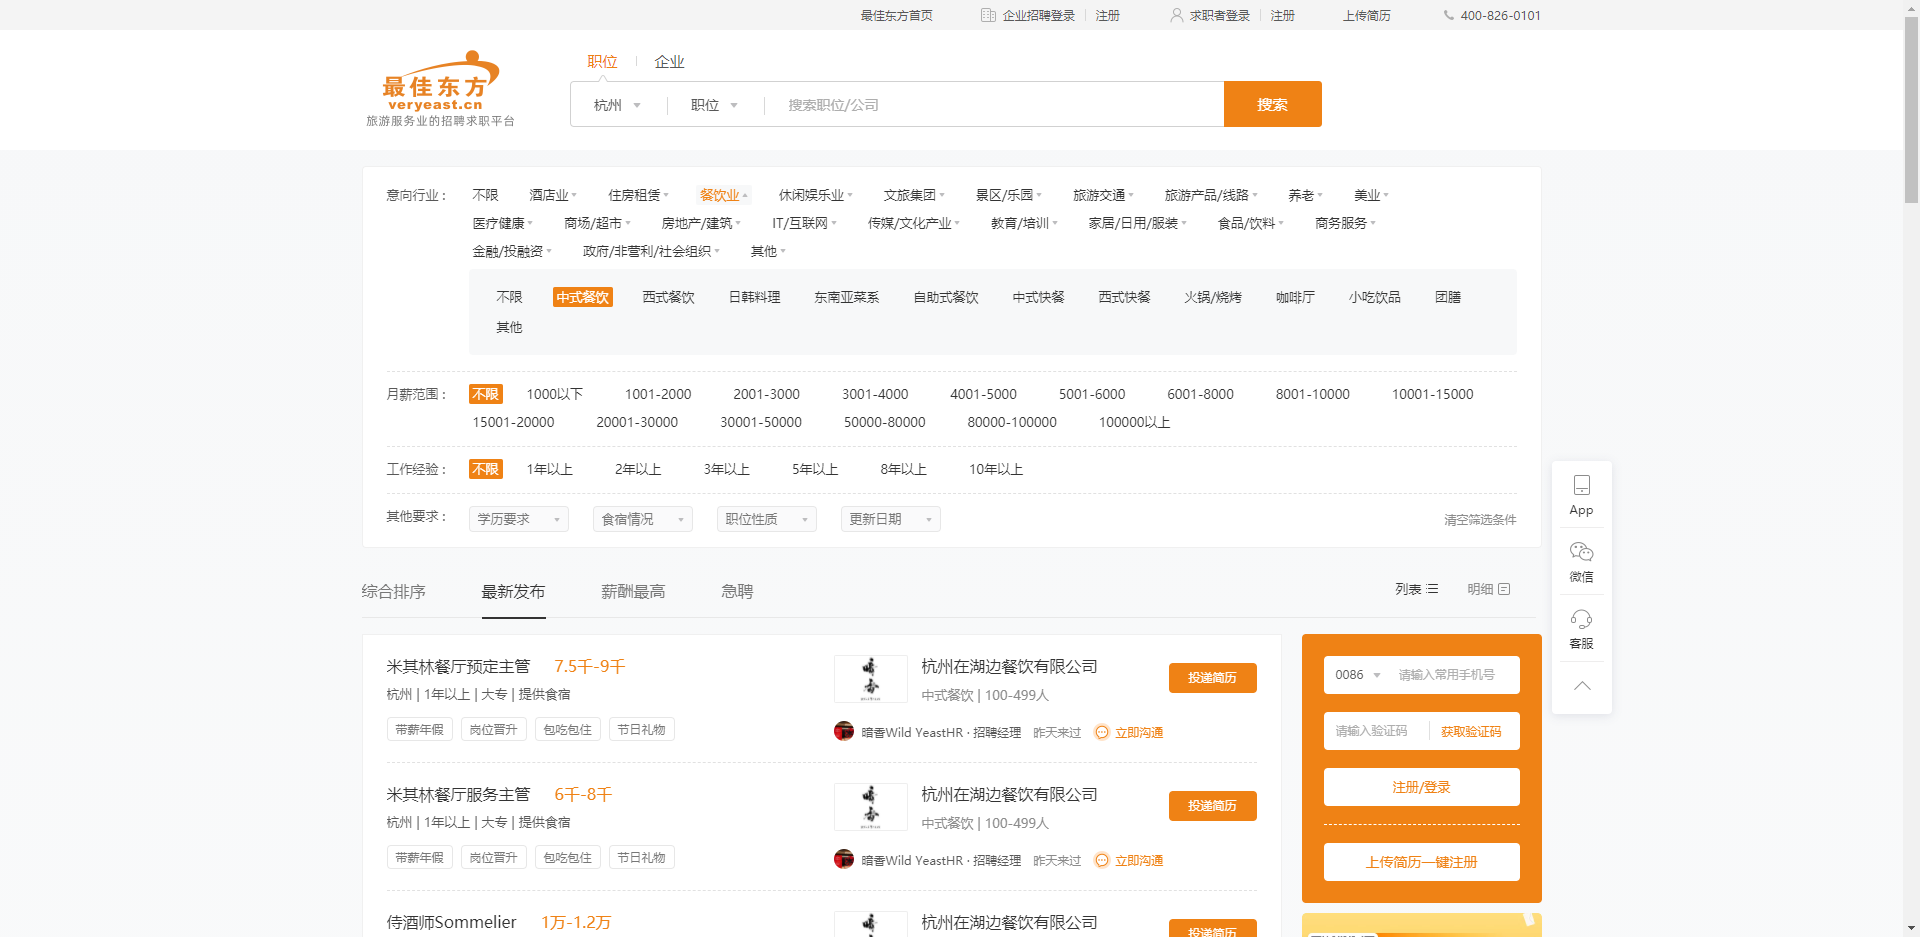Screen dimensions: 1920x937
Task: Open the 职位 search type dropdown
Action: (714, 105)
